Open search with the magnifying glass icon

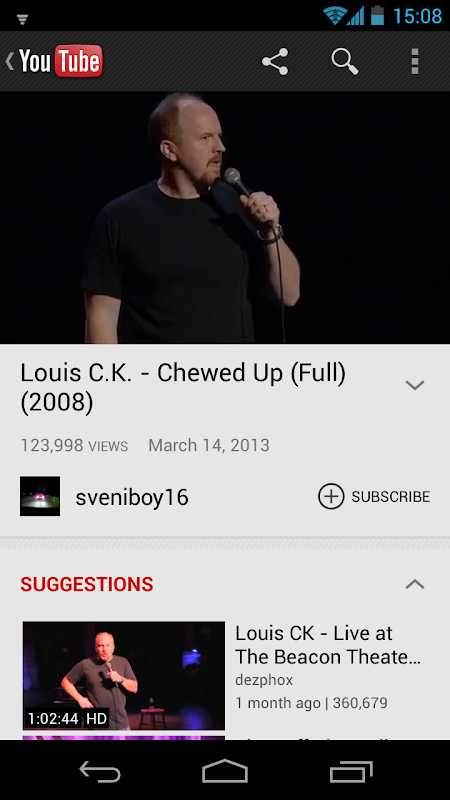click(344, 62)
